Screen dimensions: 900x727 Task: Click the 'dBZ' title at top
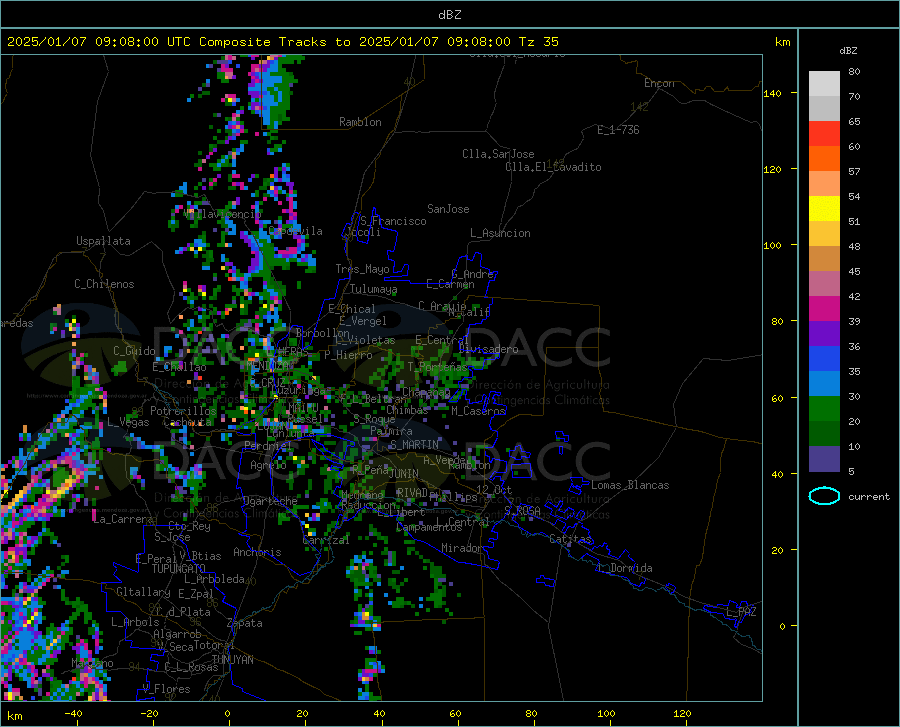coord(449,15)
